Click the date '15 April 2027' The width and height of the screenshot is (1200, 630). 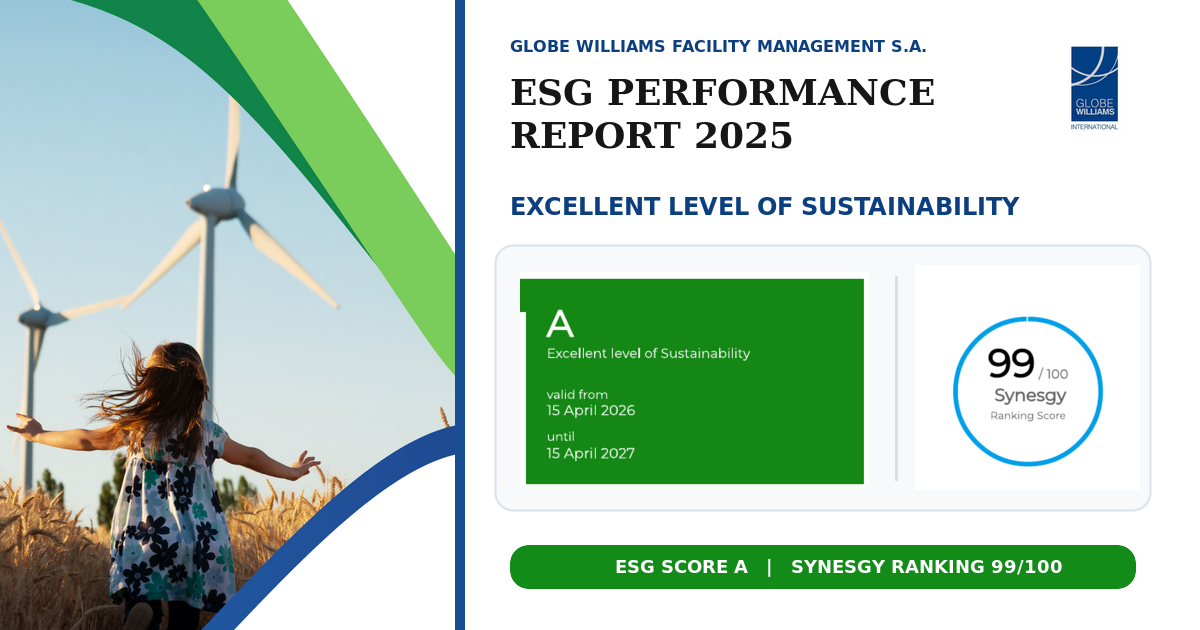click(x=590, y=453)
